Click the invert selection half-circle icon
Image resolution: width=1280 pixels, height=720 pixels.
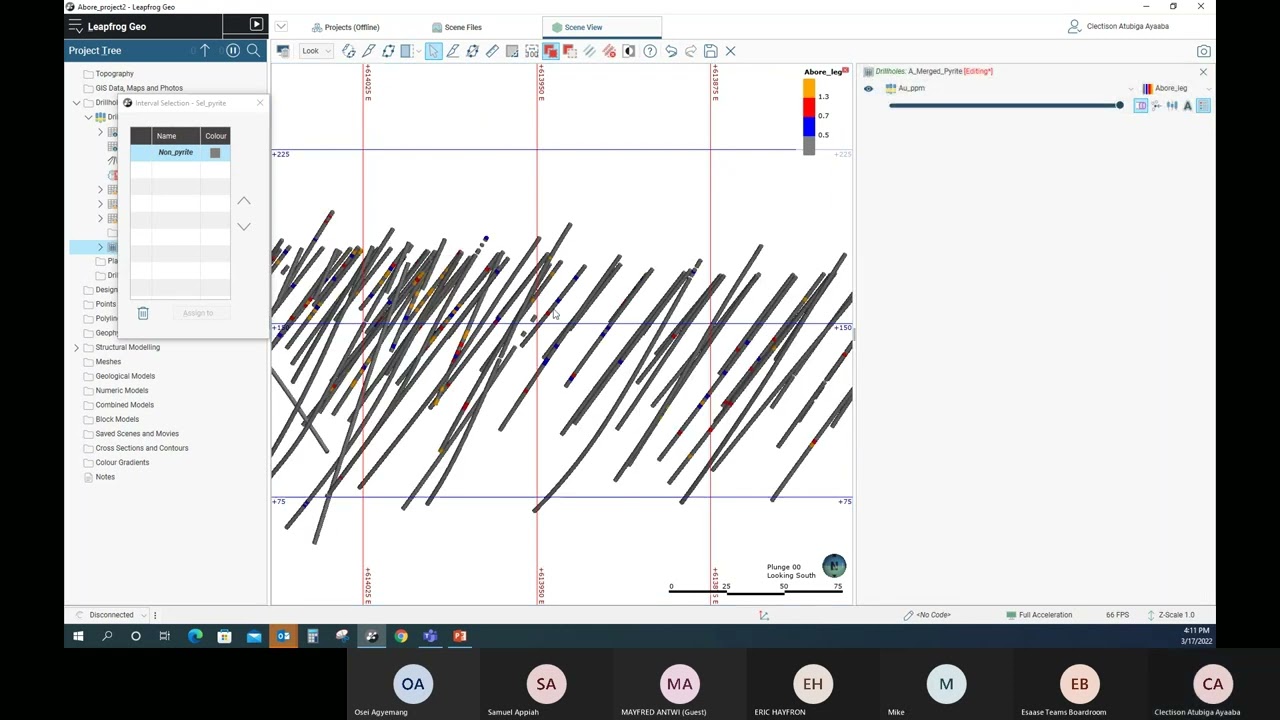[x=629, y=51]
